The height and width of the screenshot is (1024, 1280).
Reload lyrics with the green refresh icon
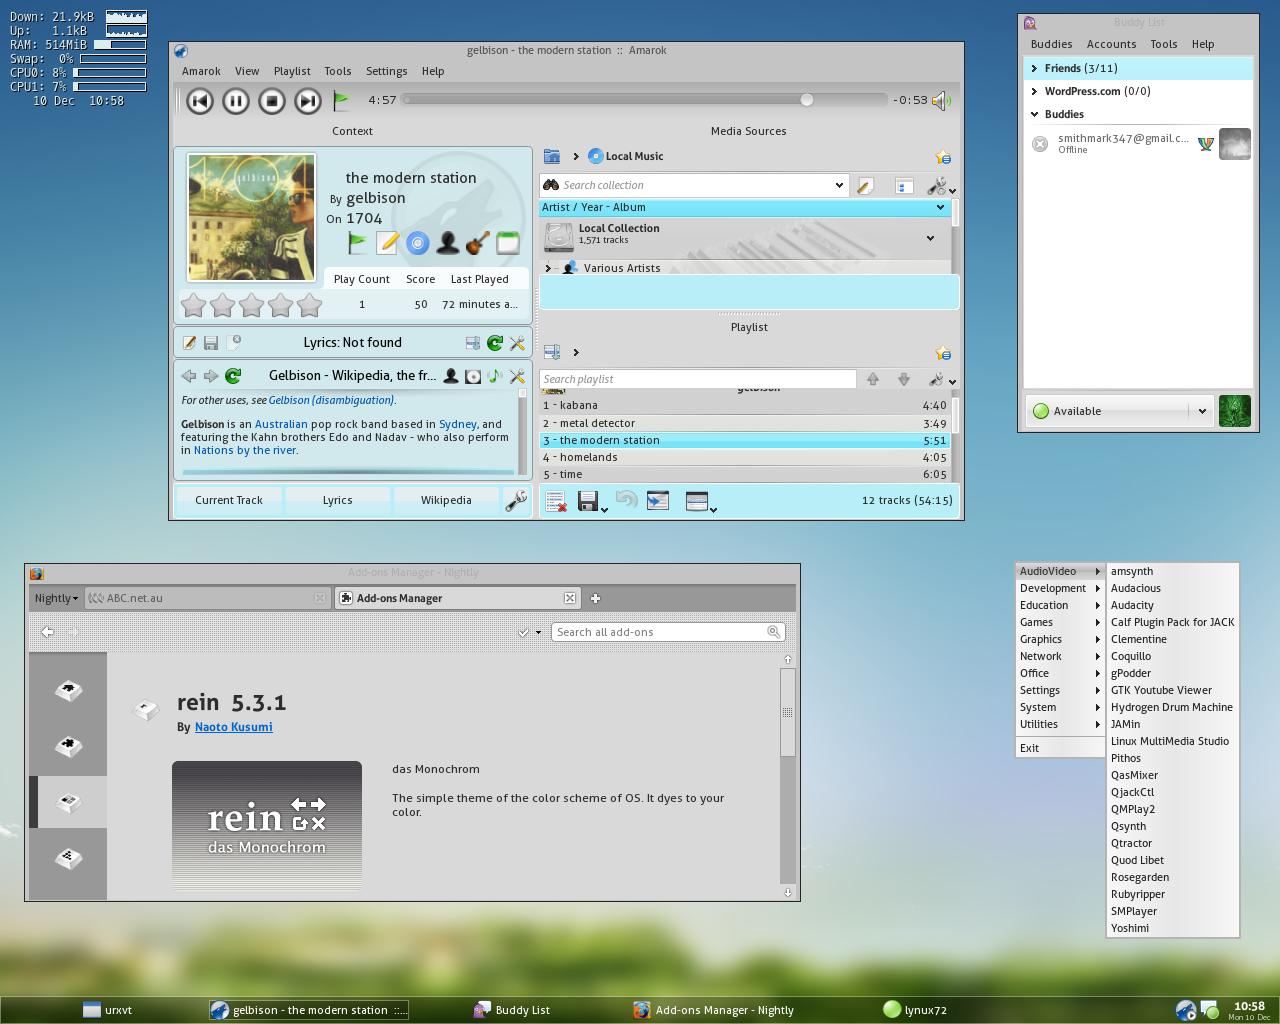tap(495, 343)
